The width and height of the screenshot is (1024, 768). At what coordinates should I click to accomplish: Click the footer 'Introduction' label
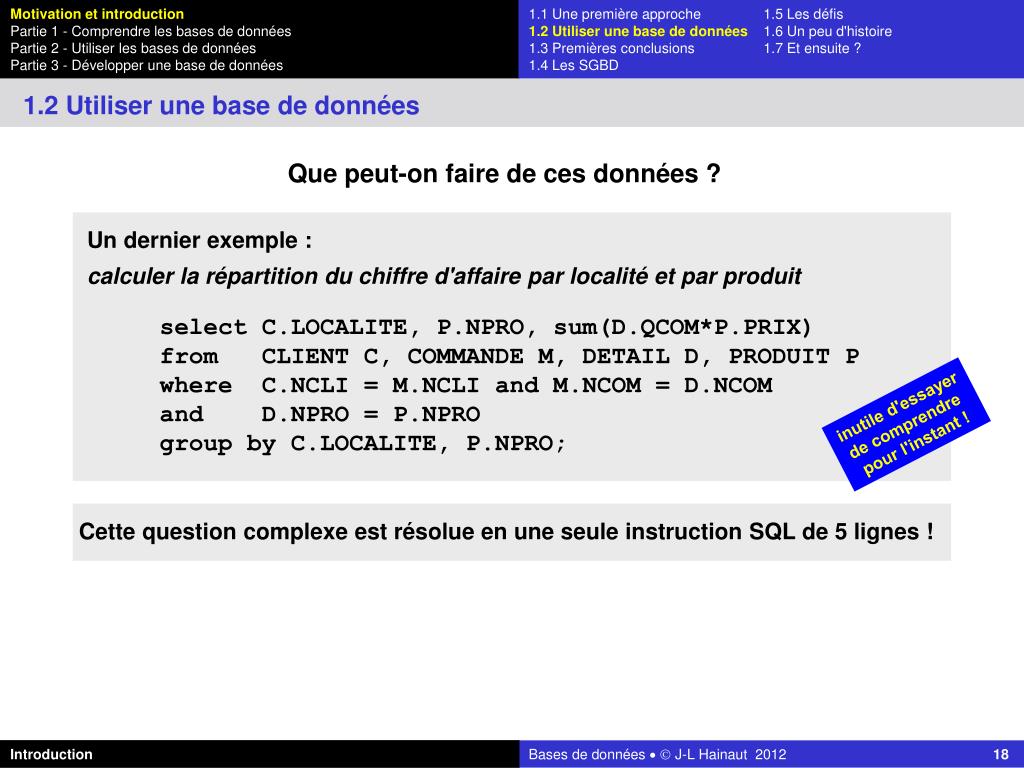pyautogui.click(x=51, y=754)
